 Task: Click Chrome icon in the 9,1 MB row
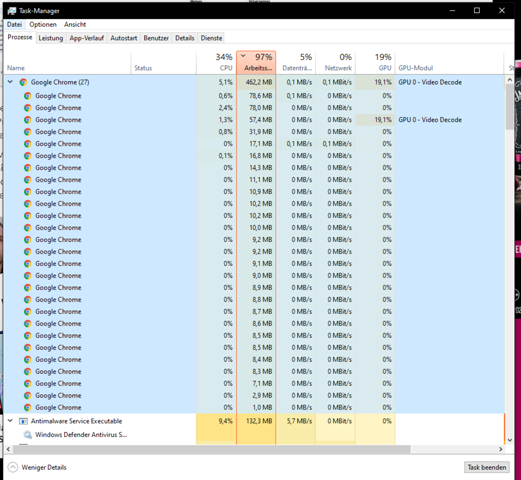pyautogui.click(x=28, y=264)
